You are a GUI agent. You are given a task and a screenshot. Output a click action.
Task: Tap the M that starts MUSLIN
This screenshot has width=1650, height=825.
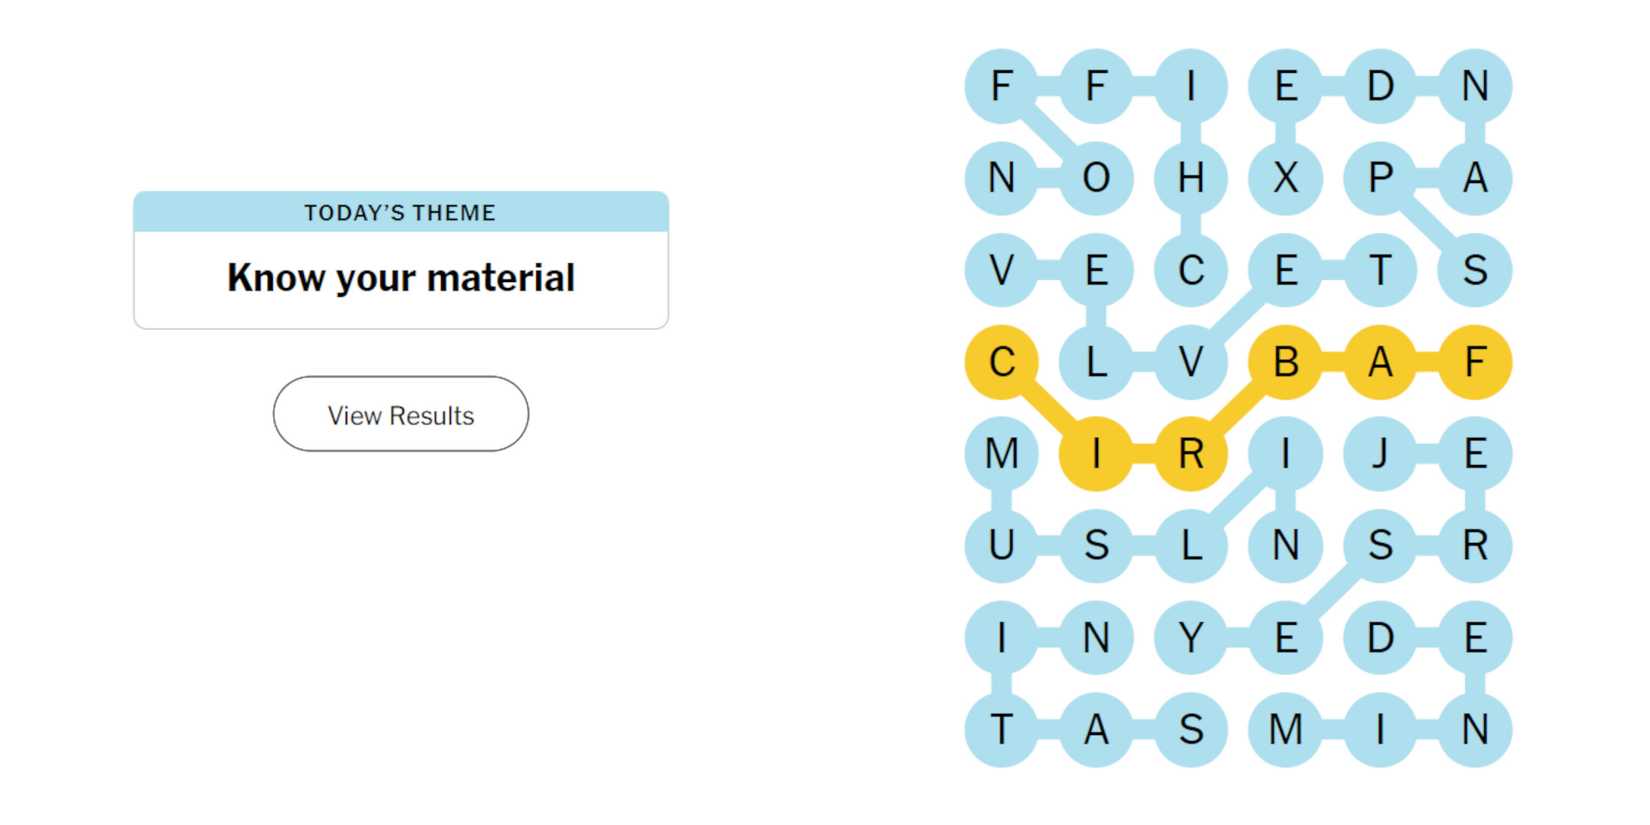1001,454
